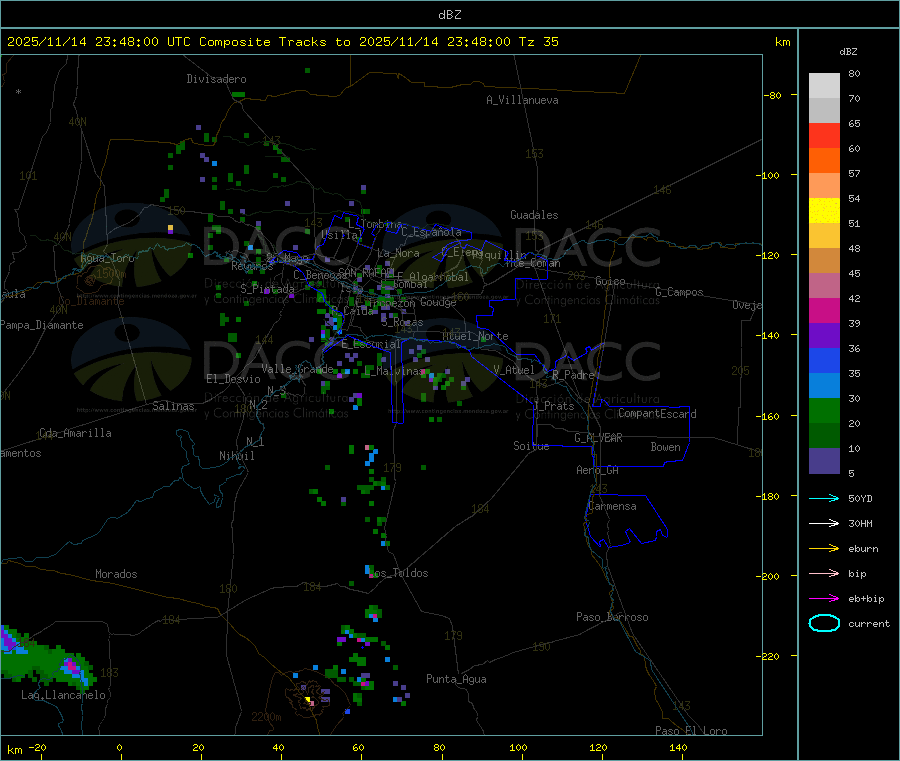Click the 2200m volcano contour label
This screenshot has width=900, height=761.
(x=266, y=717)
